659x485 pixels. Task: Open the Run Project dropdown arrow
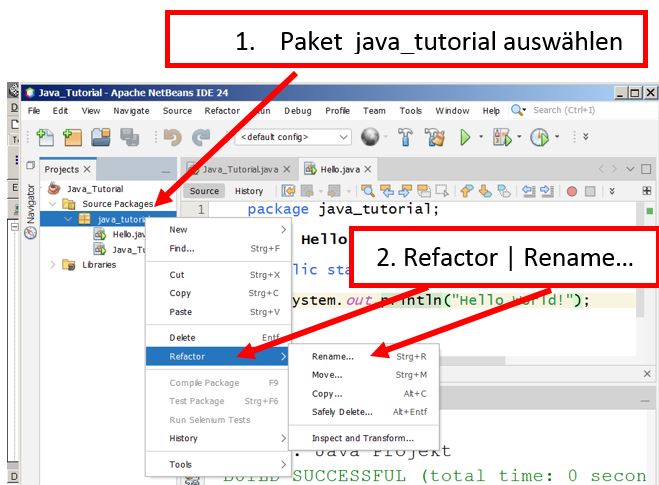(x=481, y=137)
